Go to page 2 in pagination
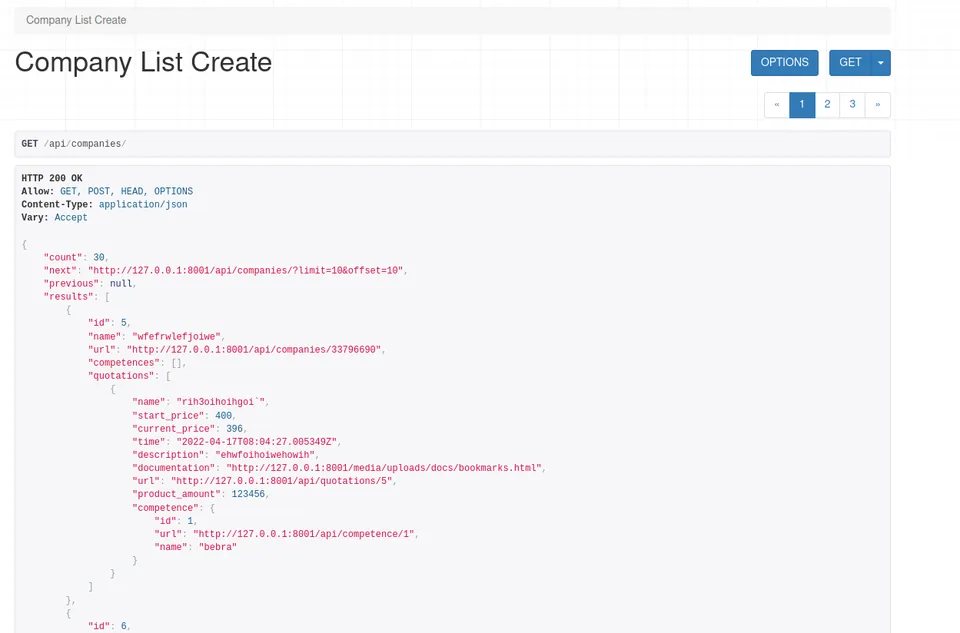960x633 pixels. tap(827, 105)
